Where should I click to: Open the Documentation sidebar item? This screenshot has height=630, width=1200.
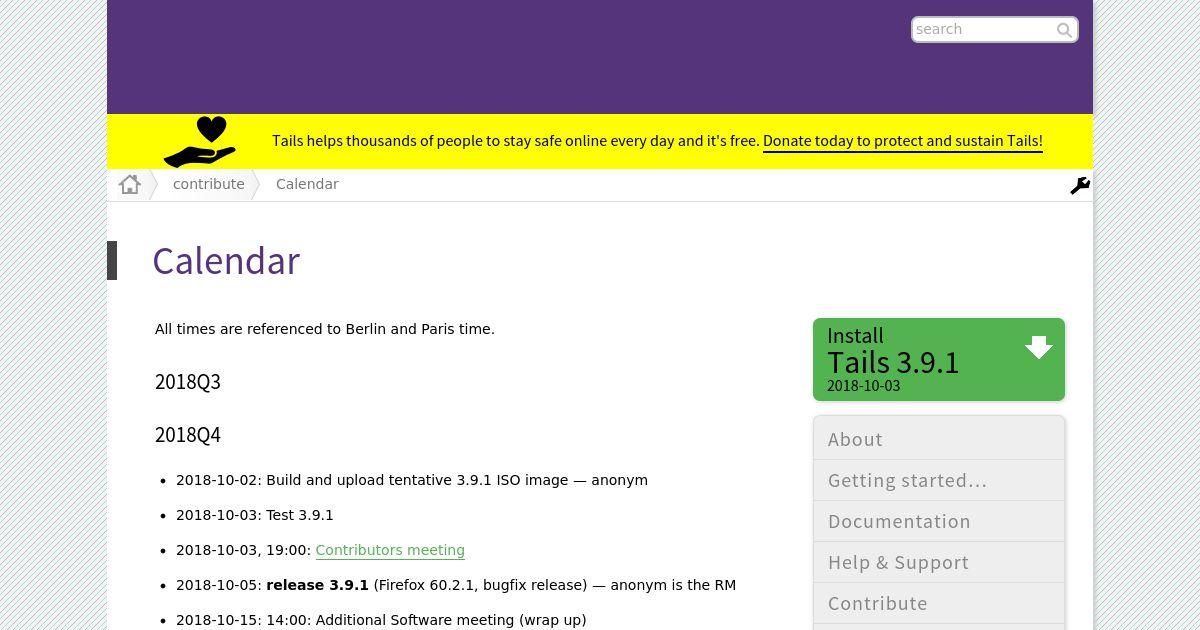click(x=939, y=521)
